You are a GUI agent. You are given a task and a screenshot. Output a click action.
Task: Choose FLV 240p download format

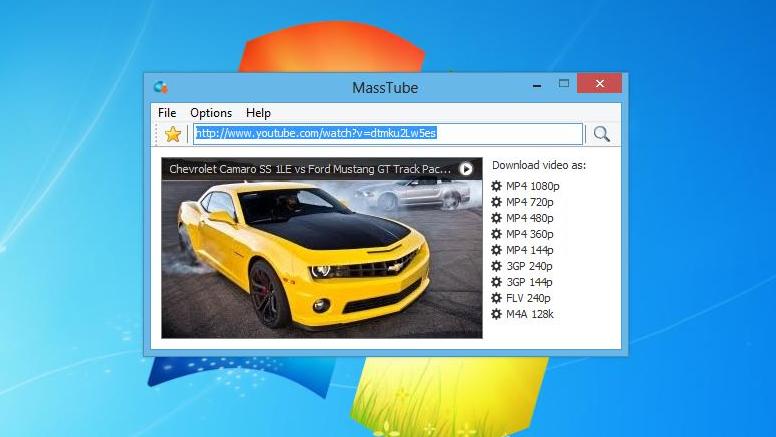pyautogui.click(x=528, y=298)
